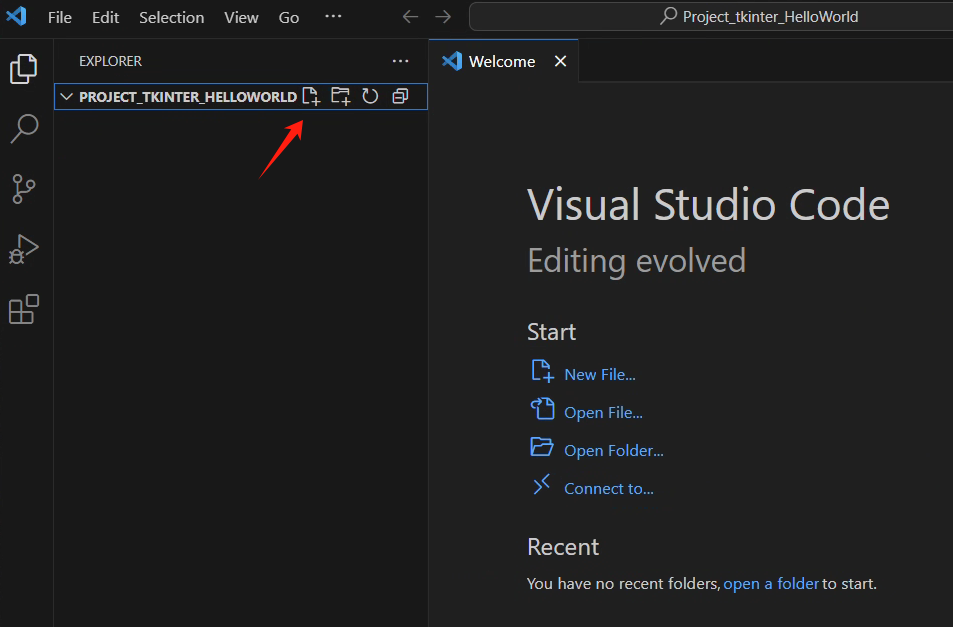
Task: Open the Selection menu
Action: click(171, 17)
